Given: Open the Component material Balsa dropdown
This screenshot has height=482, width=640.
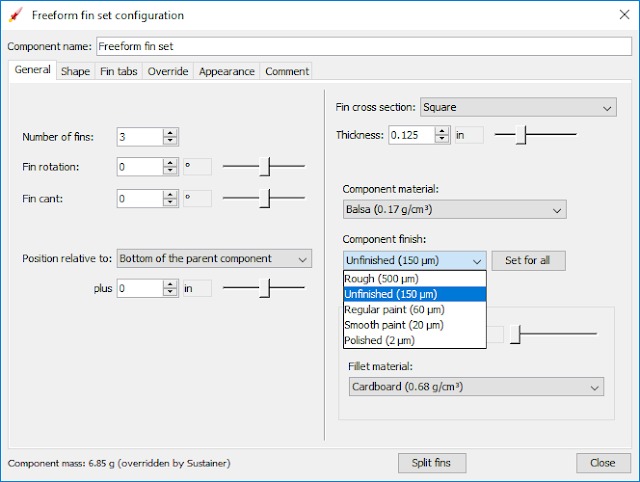Looking at the screenshot, I should pos(455,209).
